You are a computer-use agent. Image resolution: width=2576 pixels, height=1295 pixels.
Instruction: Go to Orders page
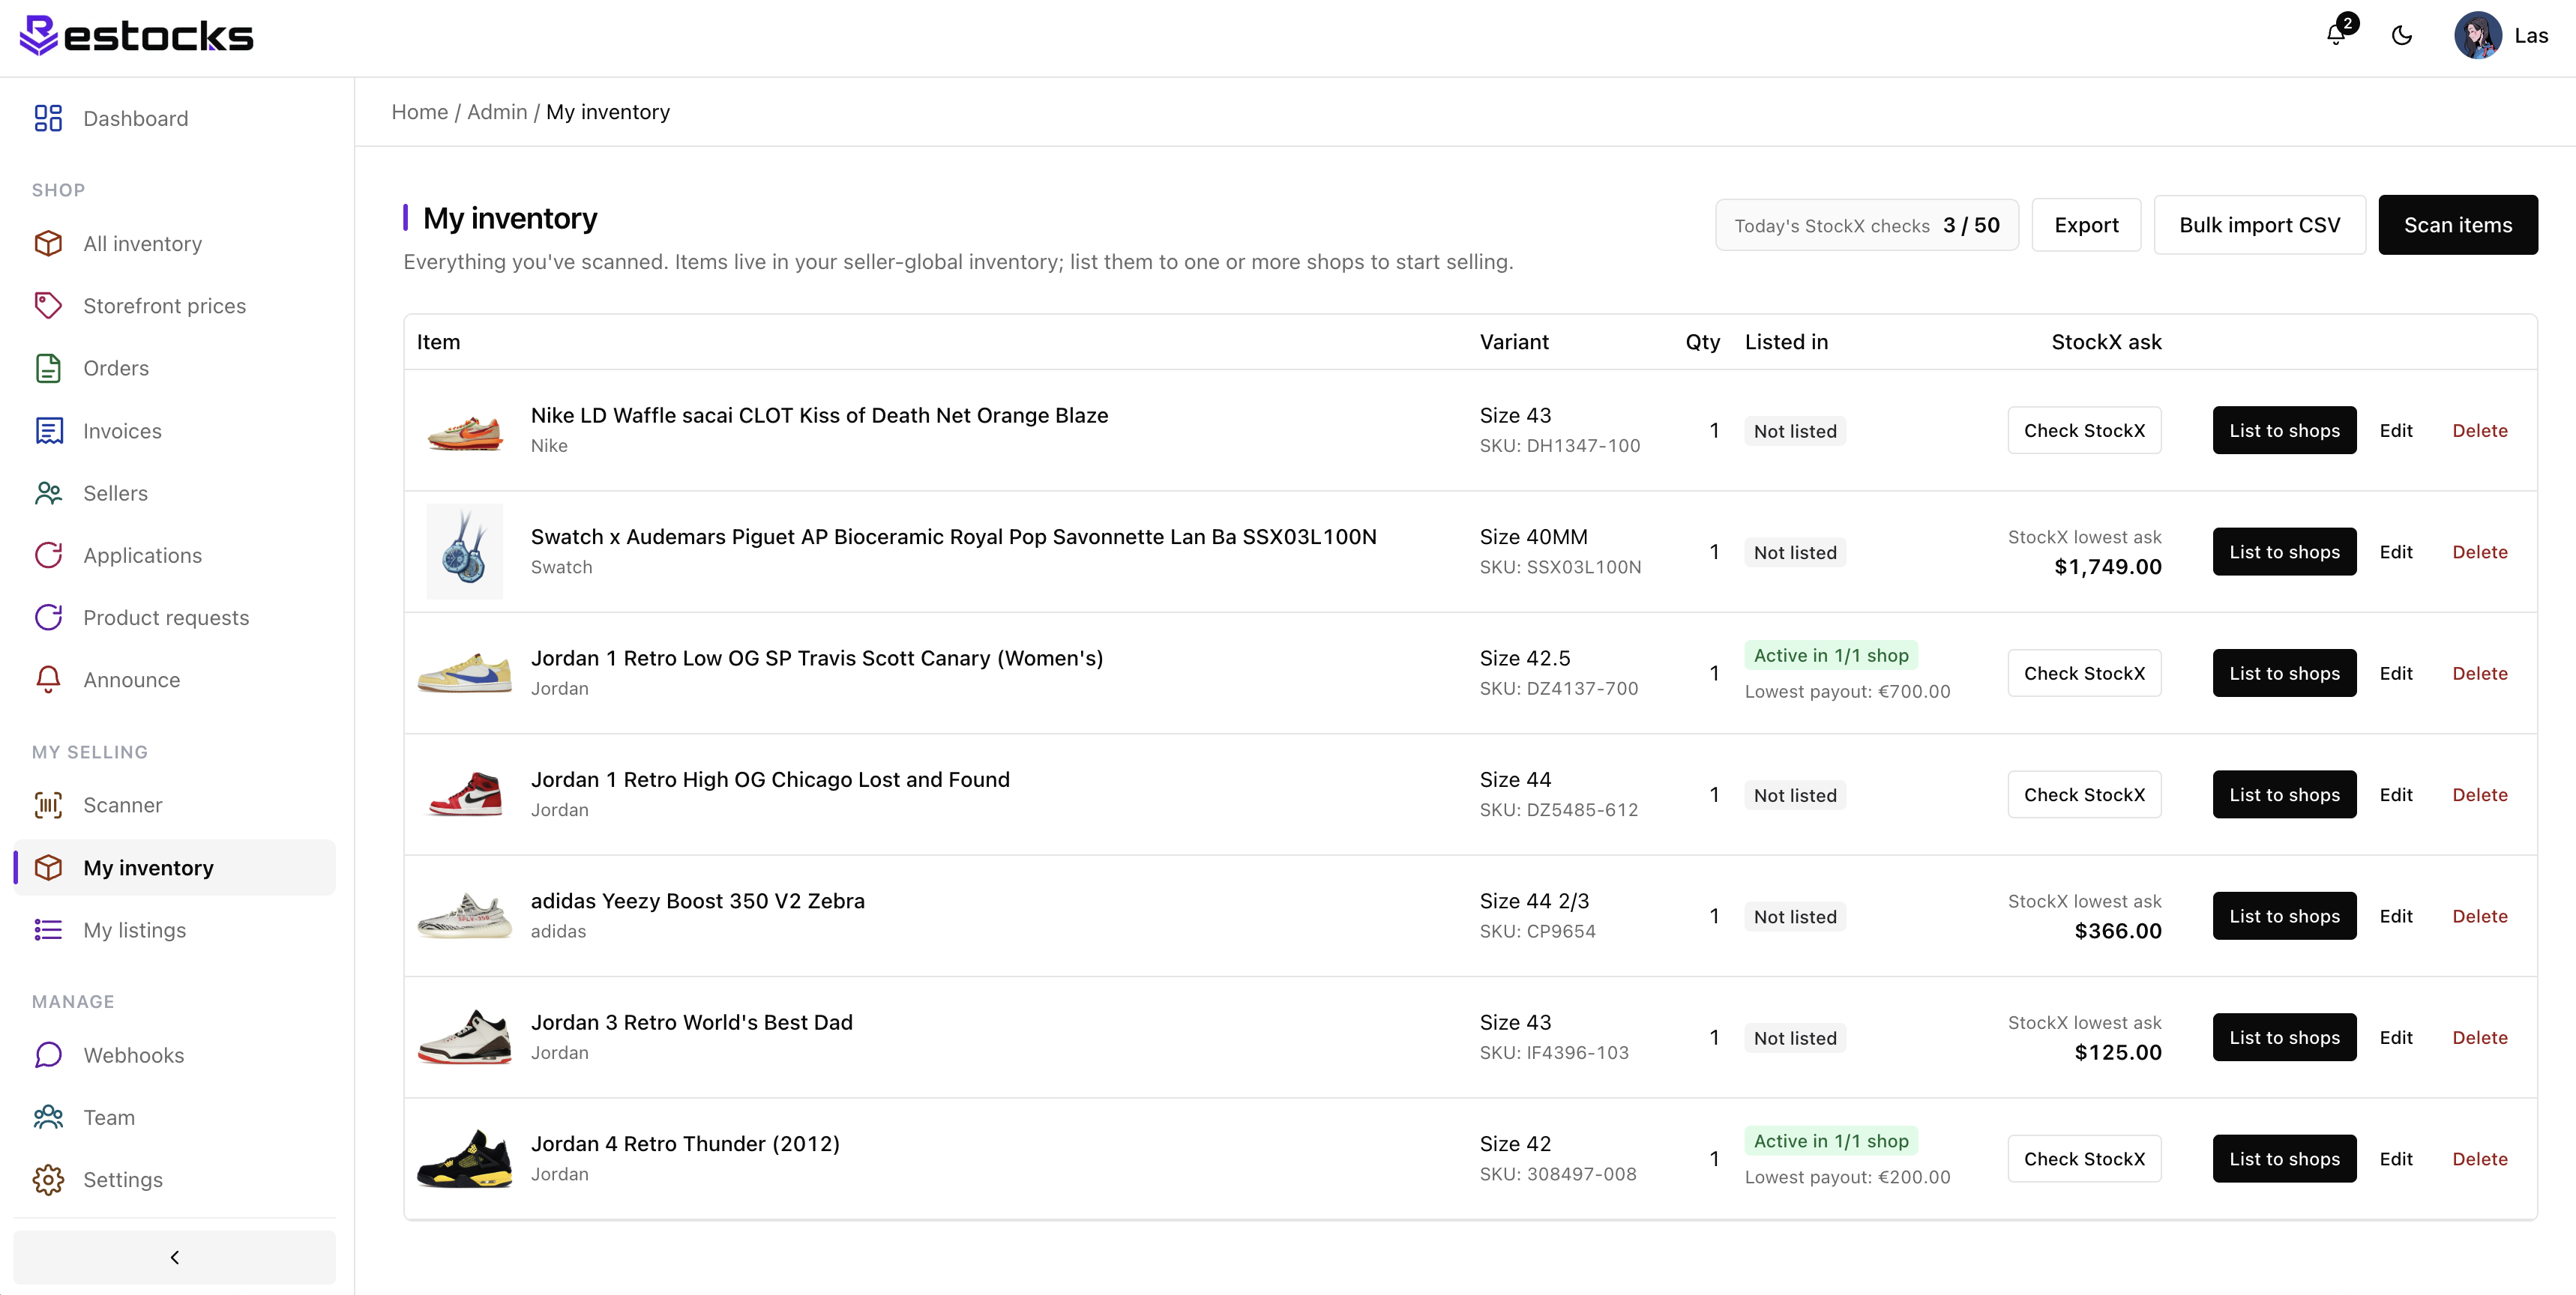point(174,368)
